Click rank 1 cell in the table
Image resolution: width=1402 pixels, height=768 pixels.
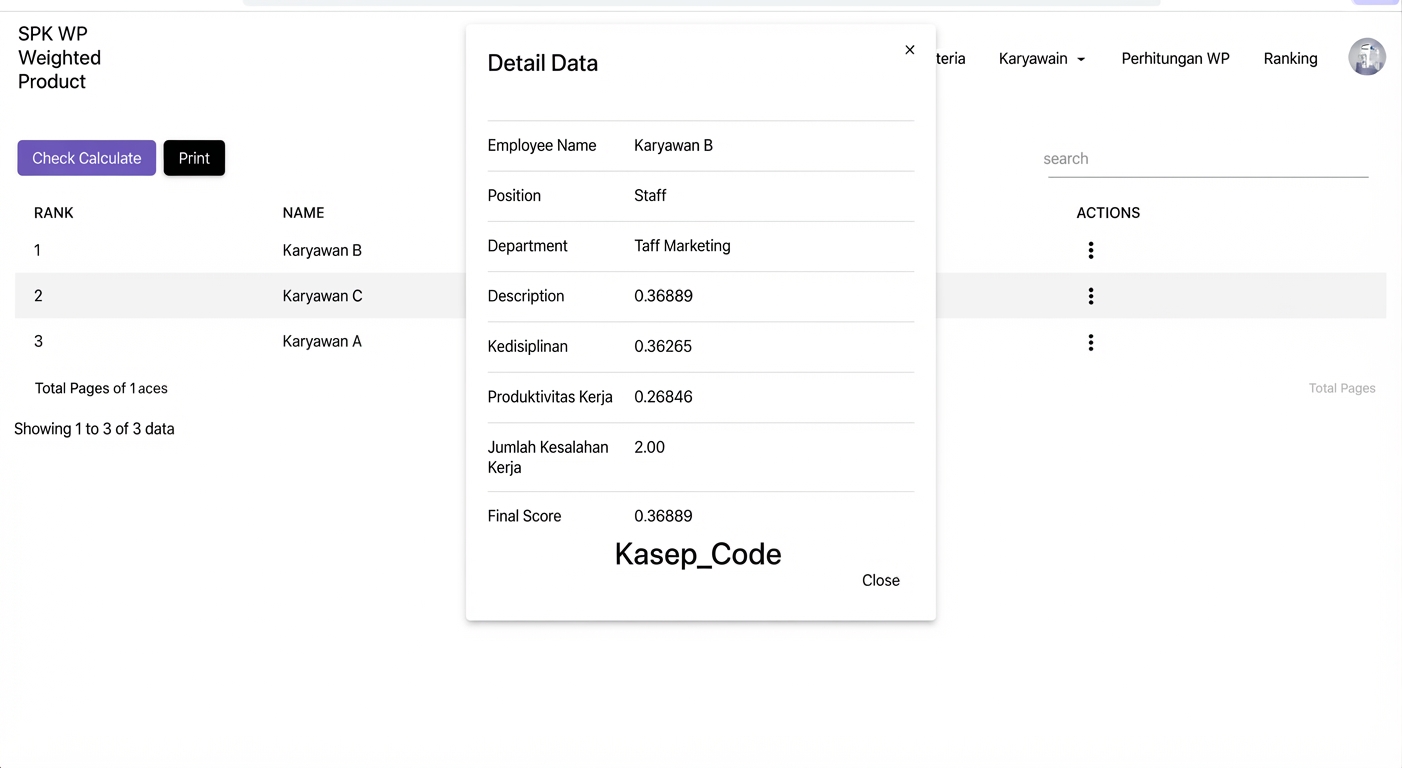click(x=37, y=251)
